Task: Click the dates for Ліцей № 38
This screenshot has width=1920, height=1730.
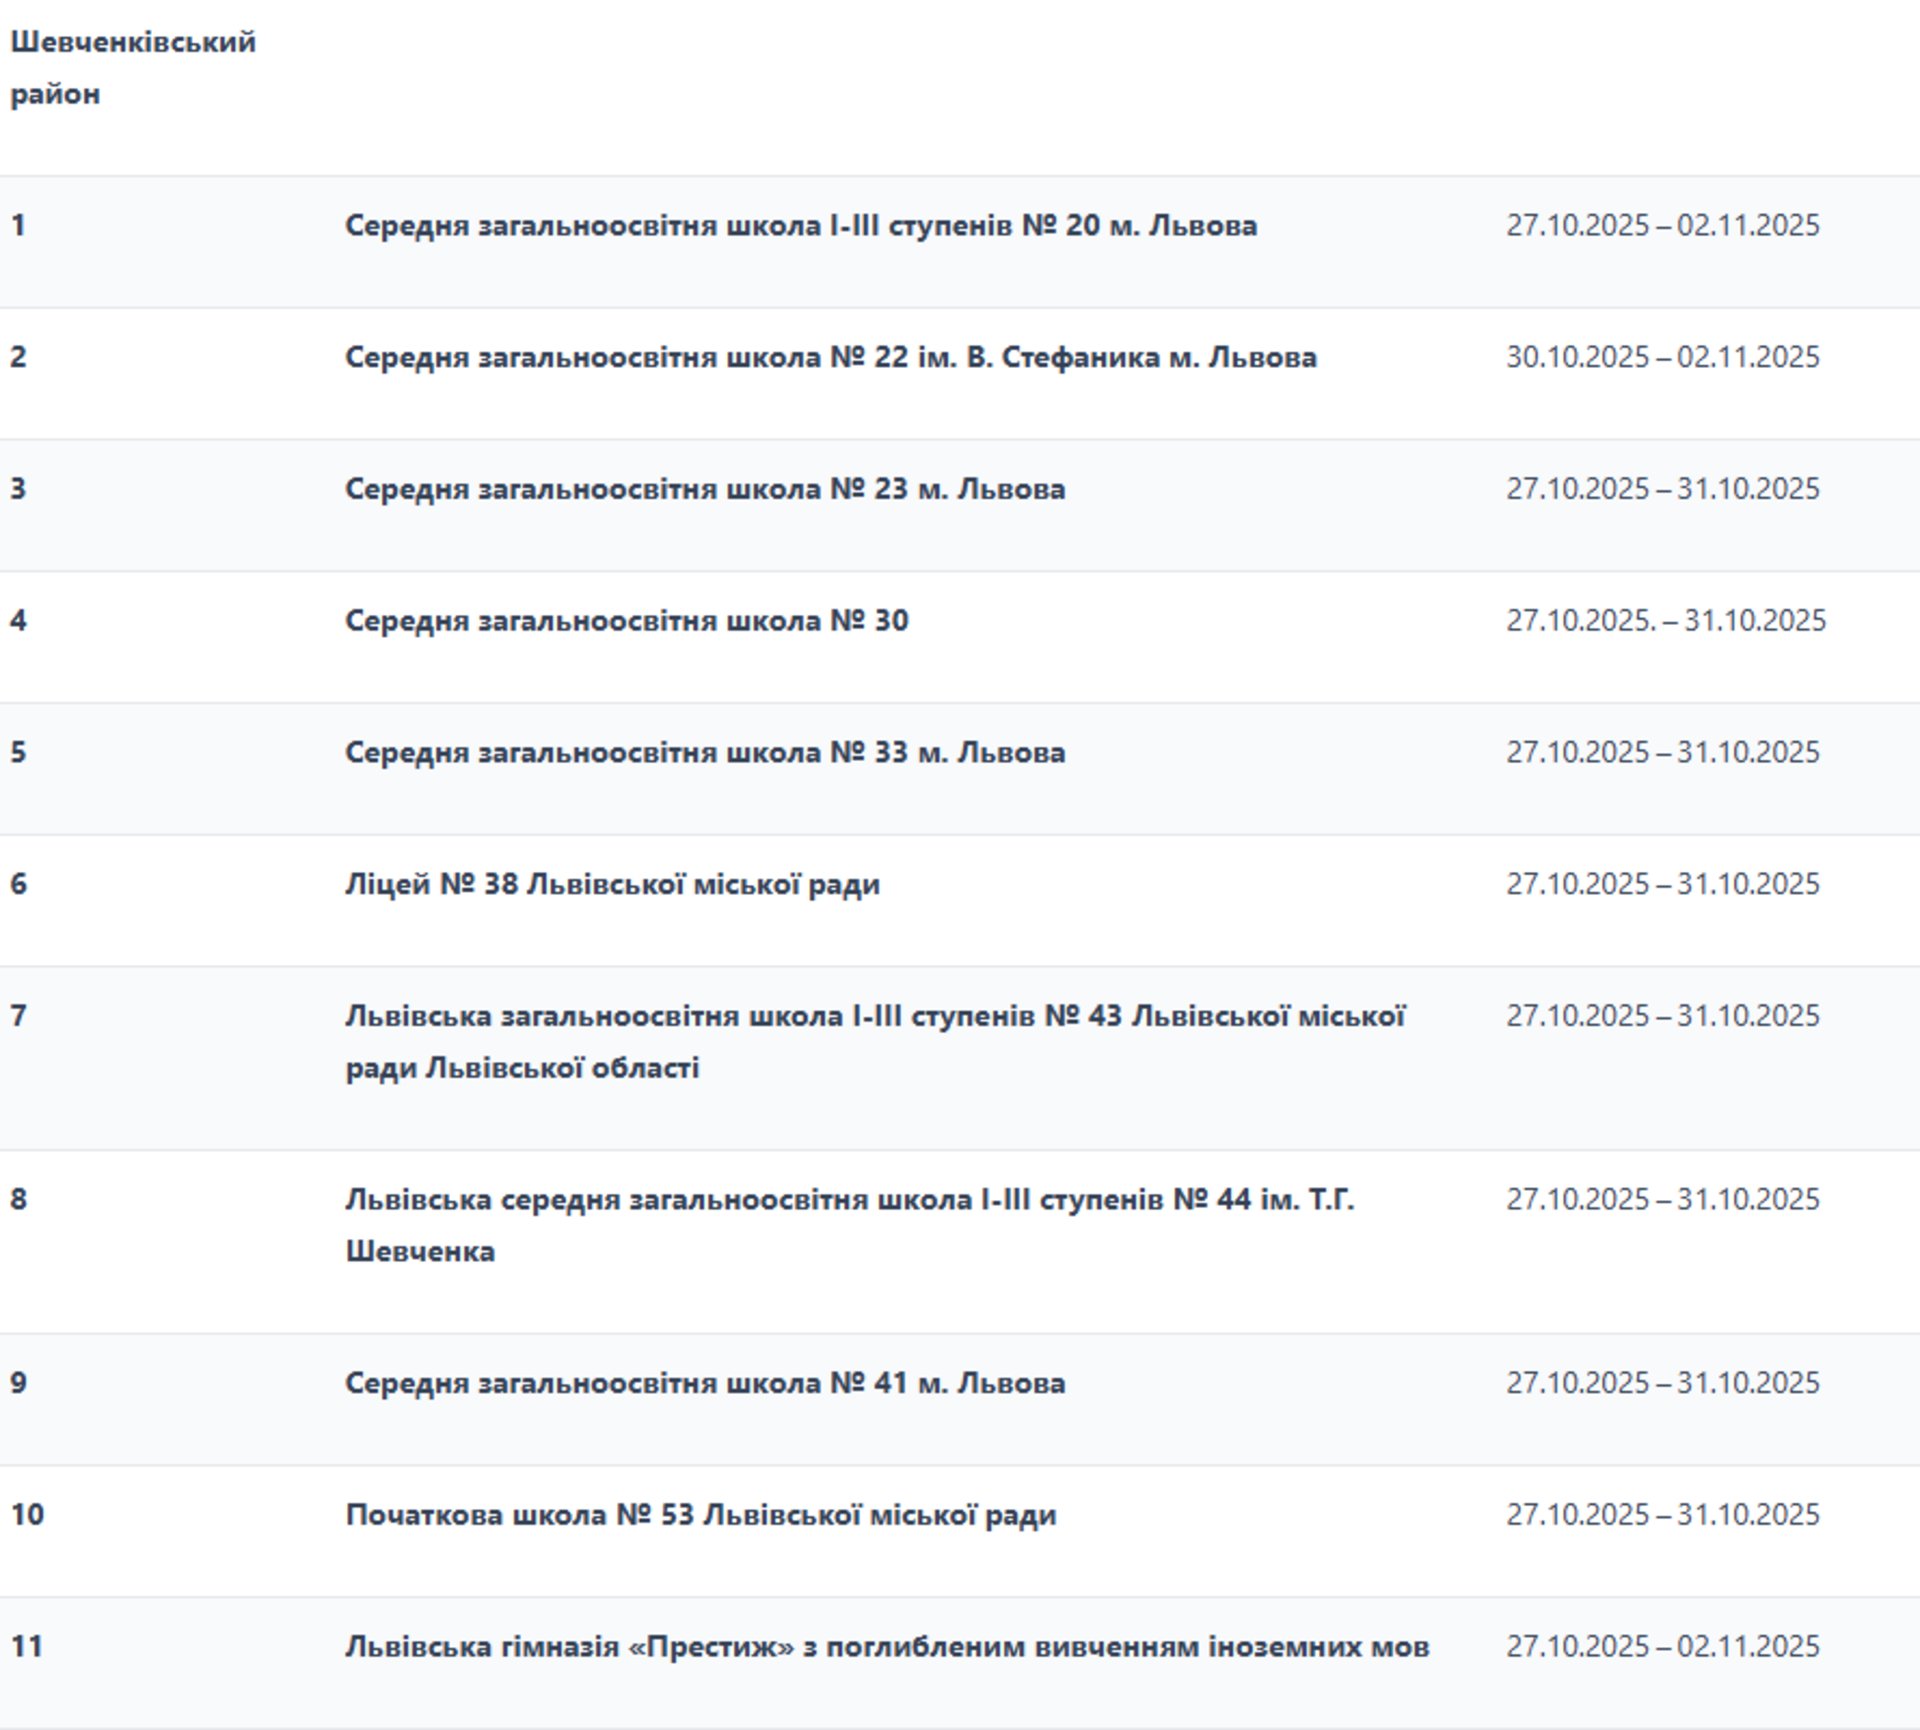Action: click(x=1662, y=885)
